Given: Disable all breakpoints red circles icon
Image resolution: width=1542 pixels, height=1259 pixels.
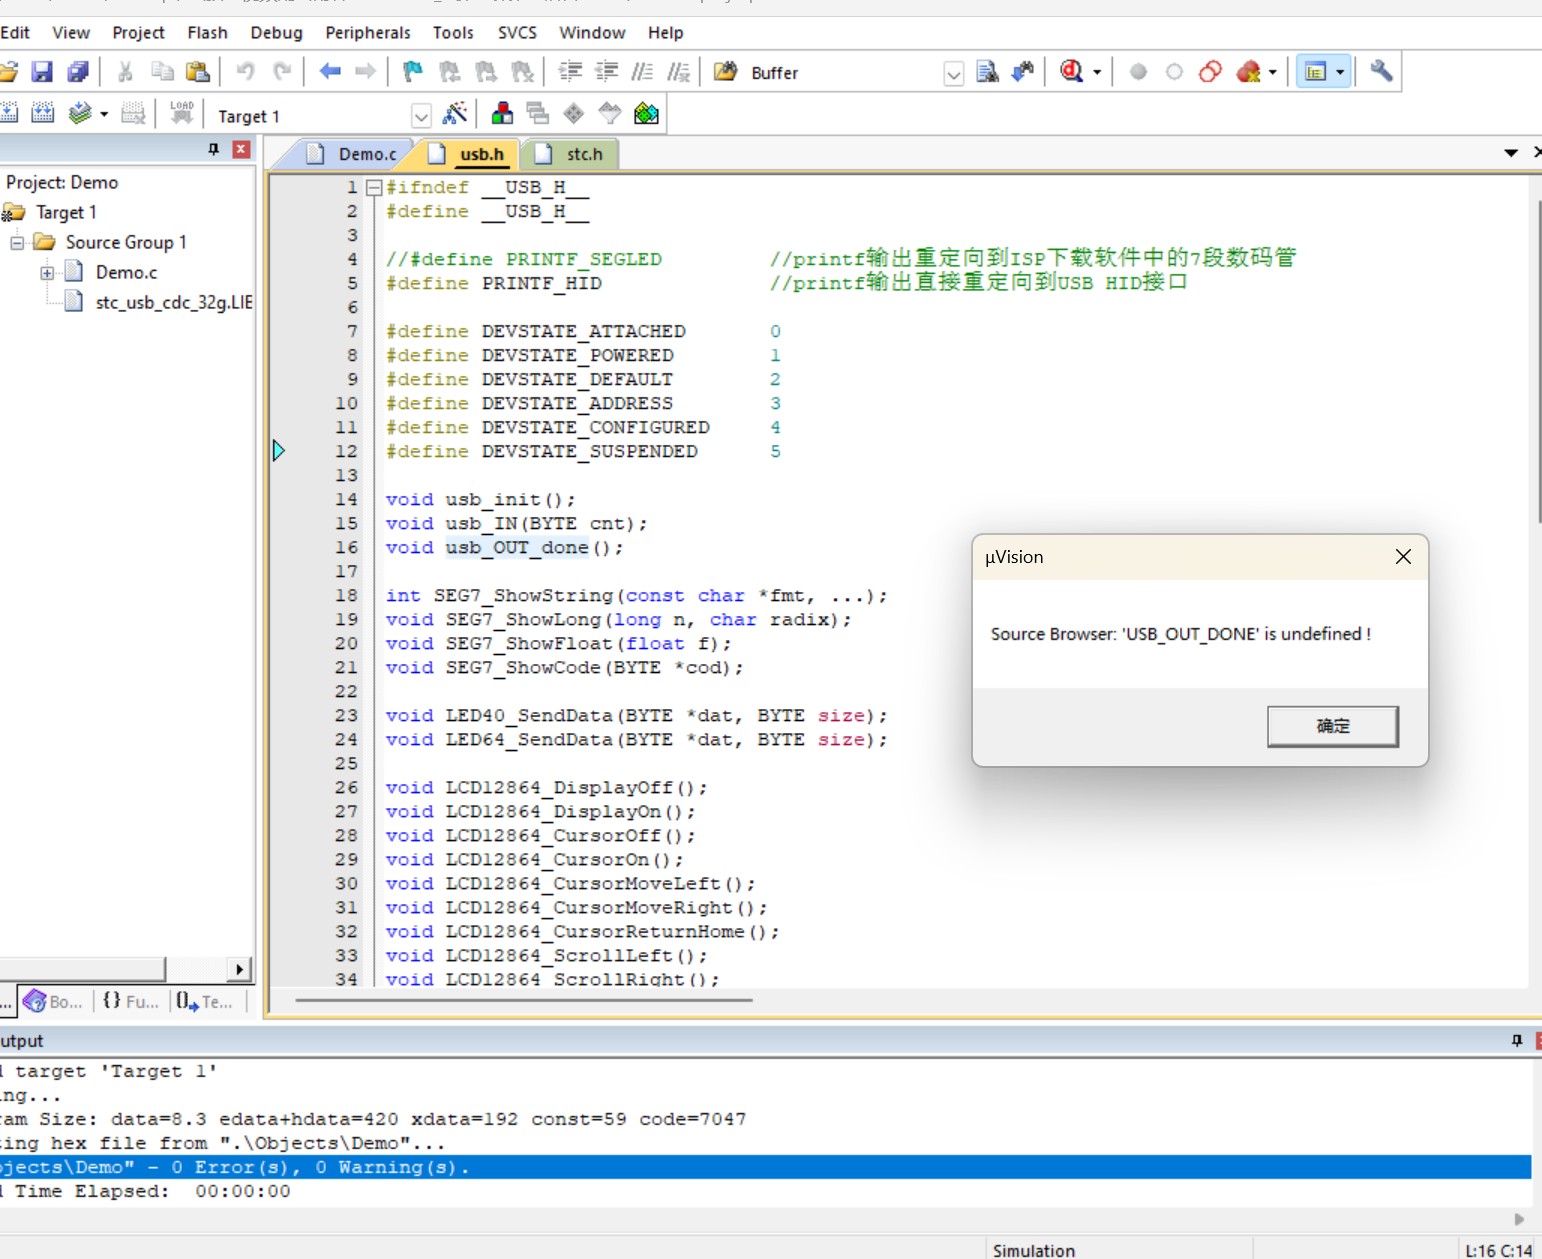Looking at the screenshot, I should coord(1210,72).
